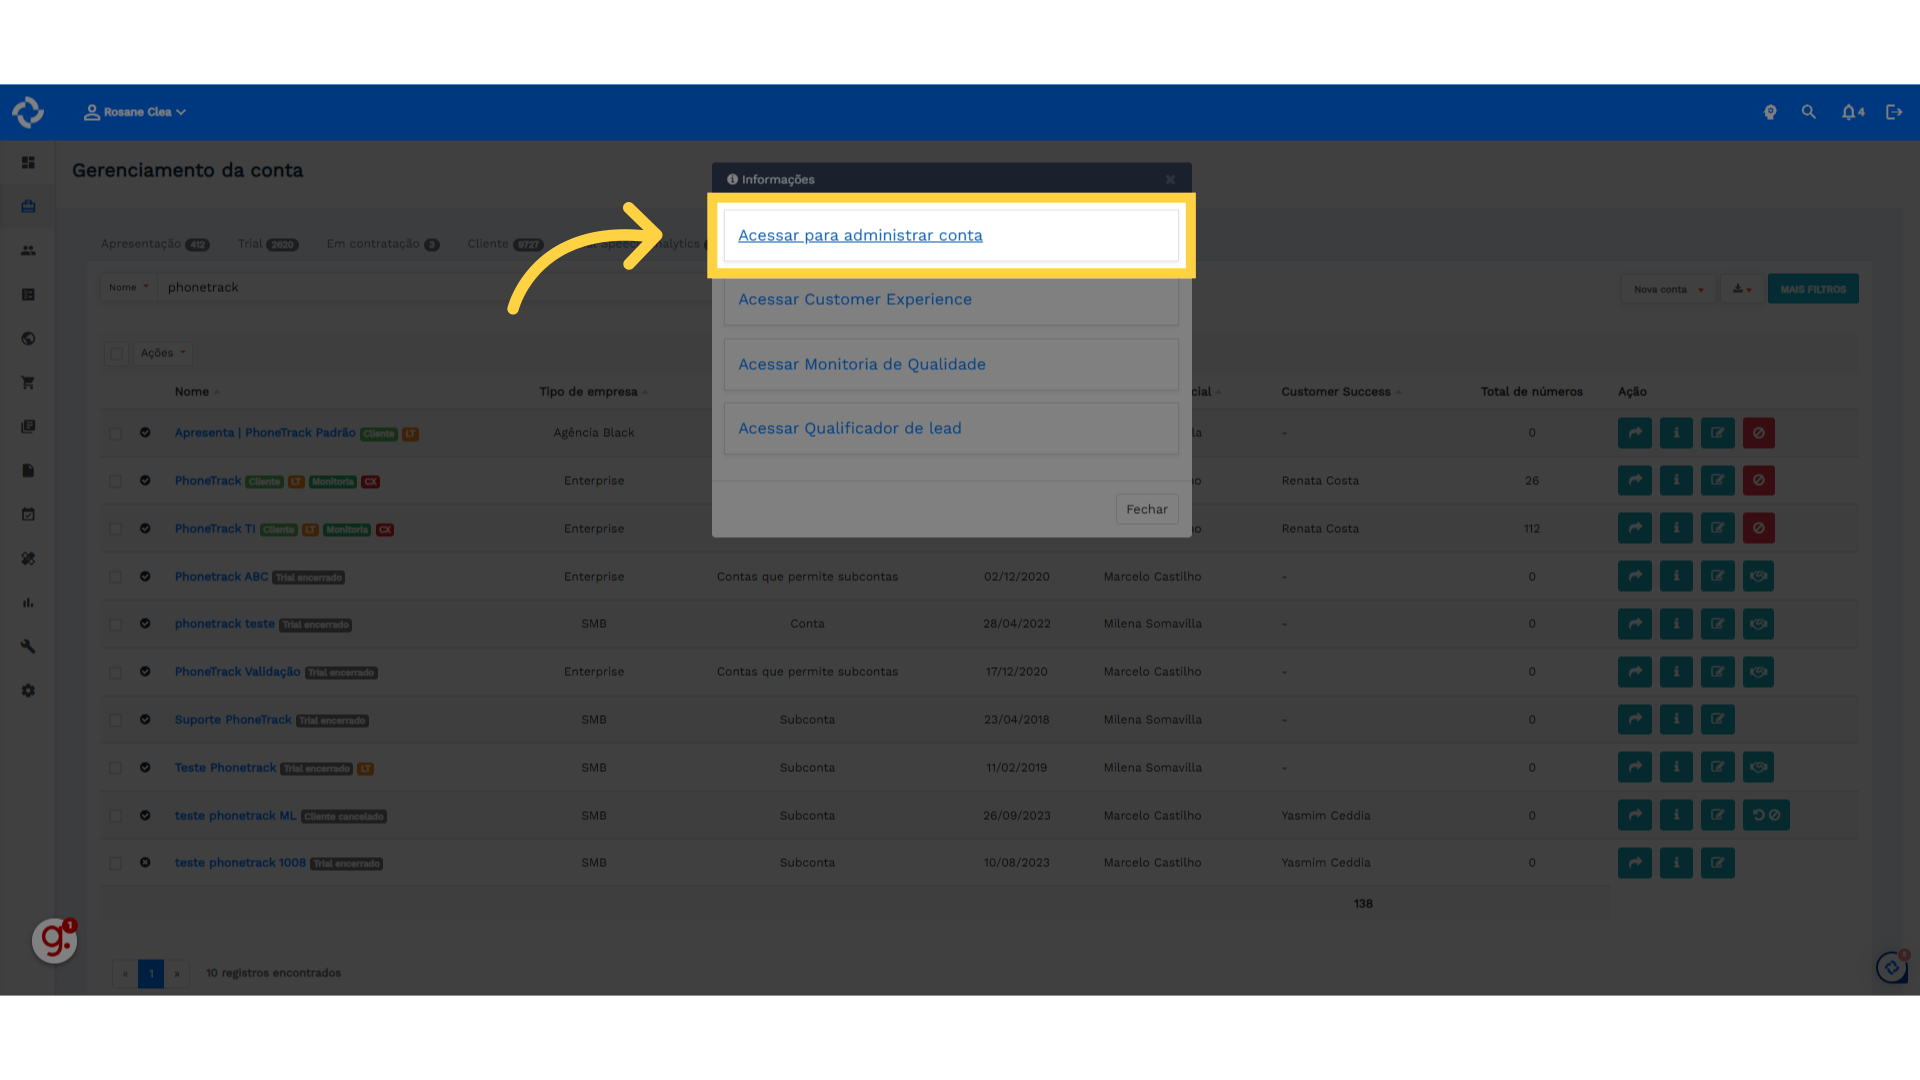Close the Informações dialog with X
The height and width of the screenshot is (1080, 1920).
pyautogui.click(x=1170, y=179)
